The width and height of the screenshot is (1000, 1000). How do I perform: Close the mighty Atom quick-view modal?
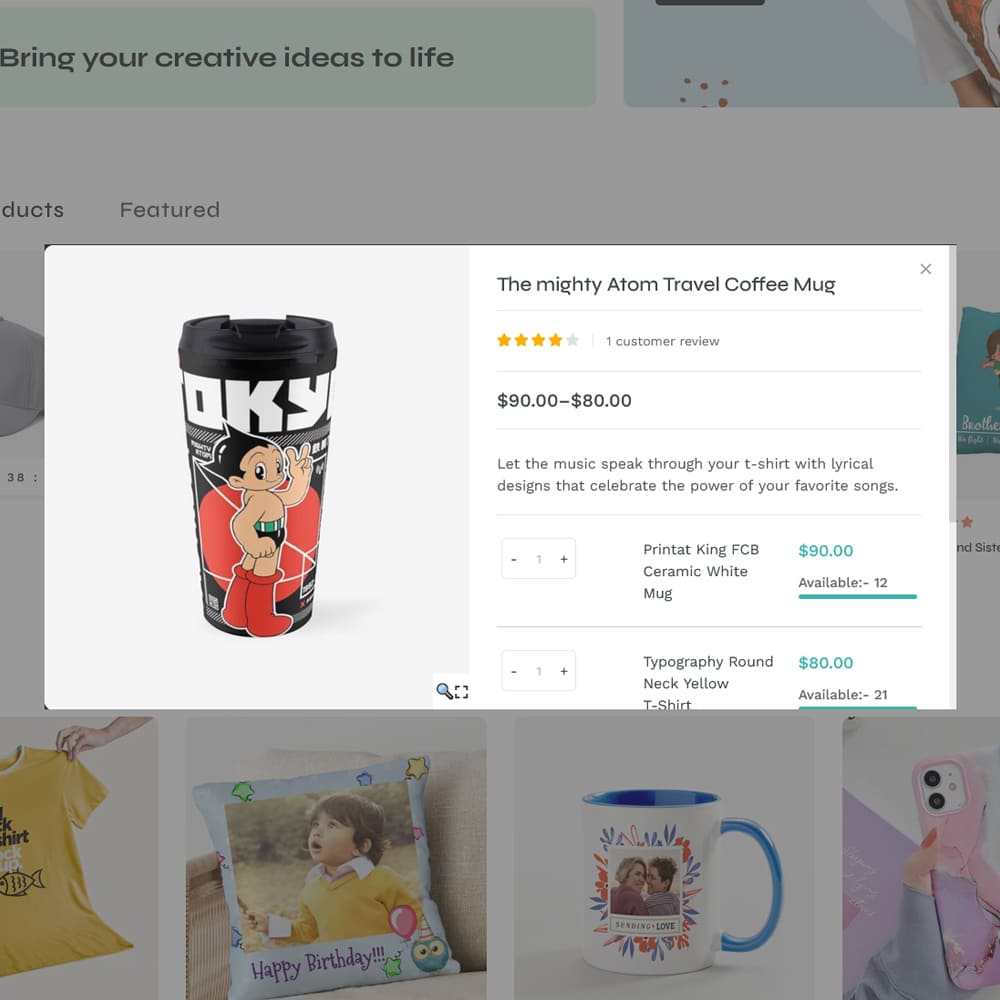(x=925, y=268)
